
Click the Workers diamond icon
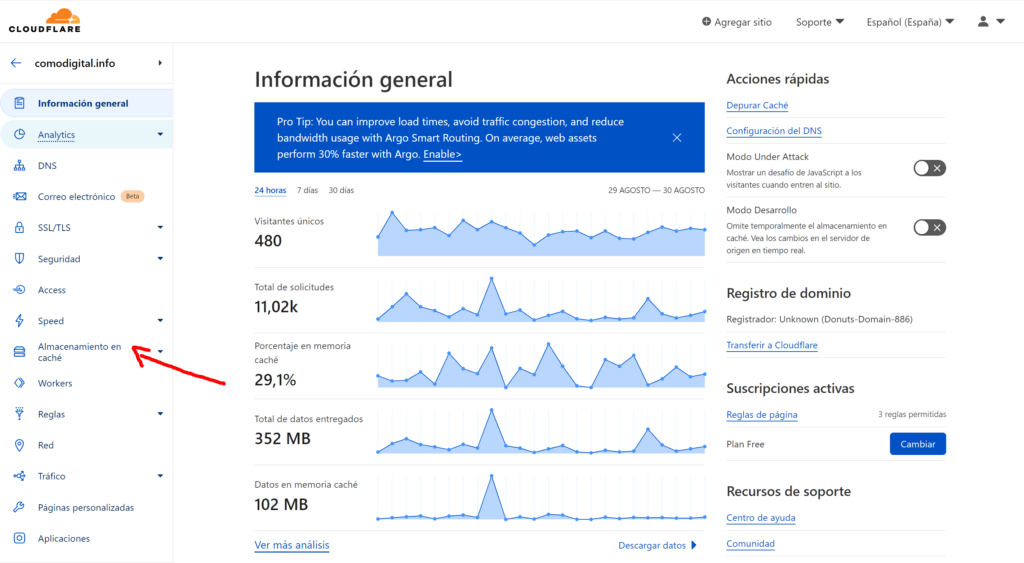point(20,383)
